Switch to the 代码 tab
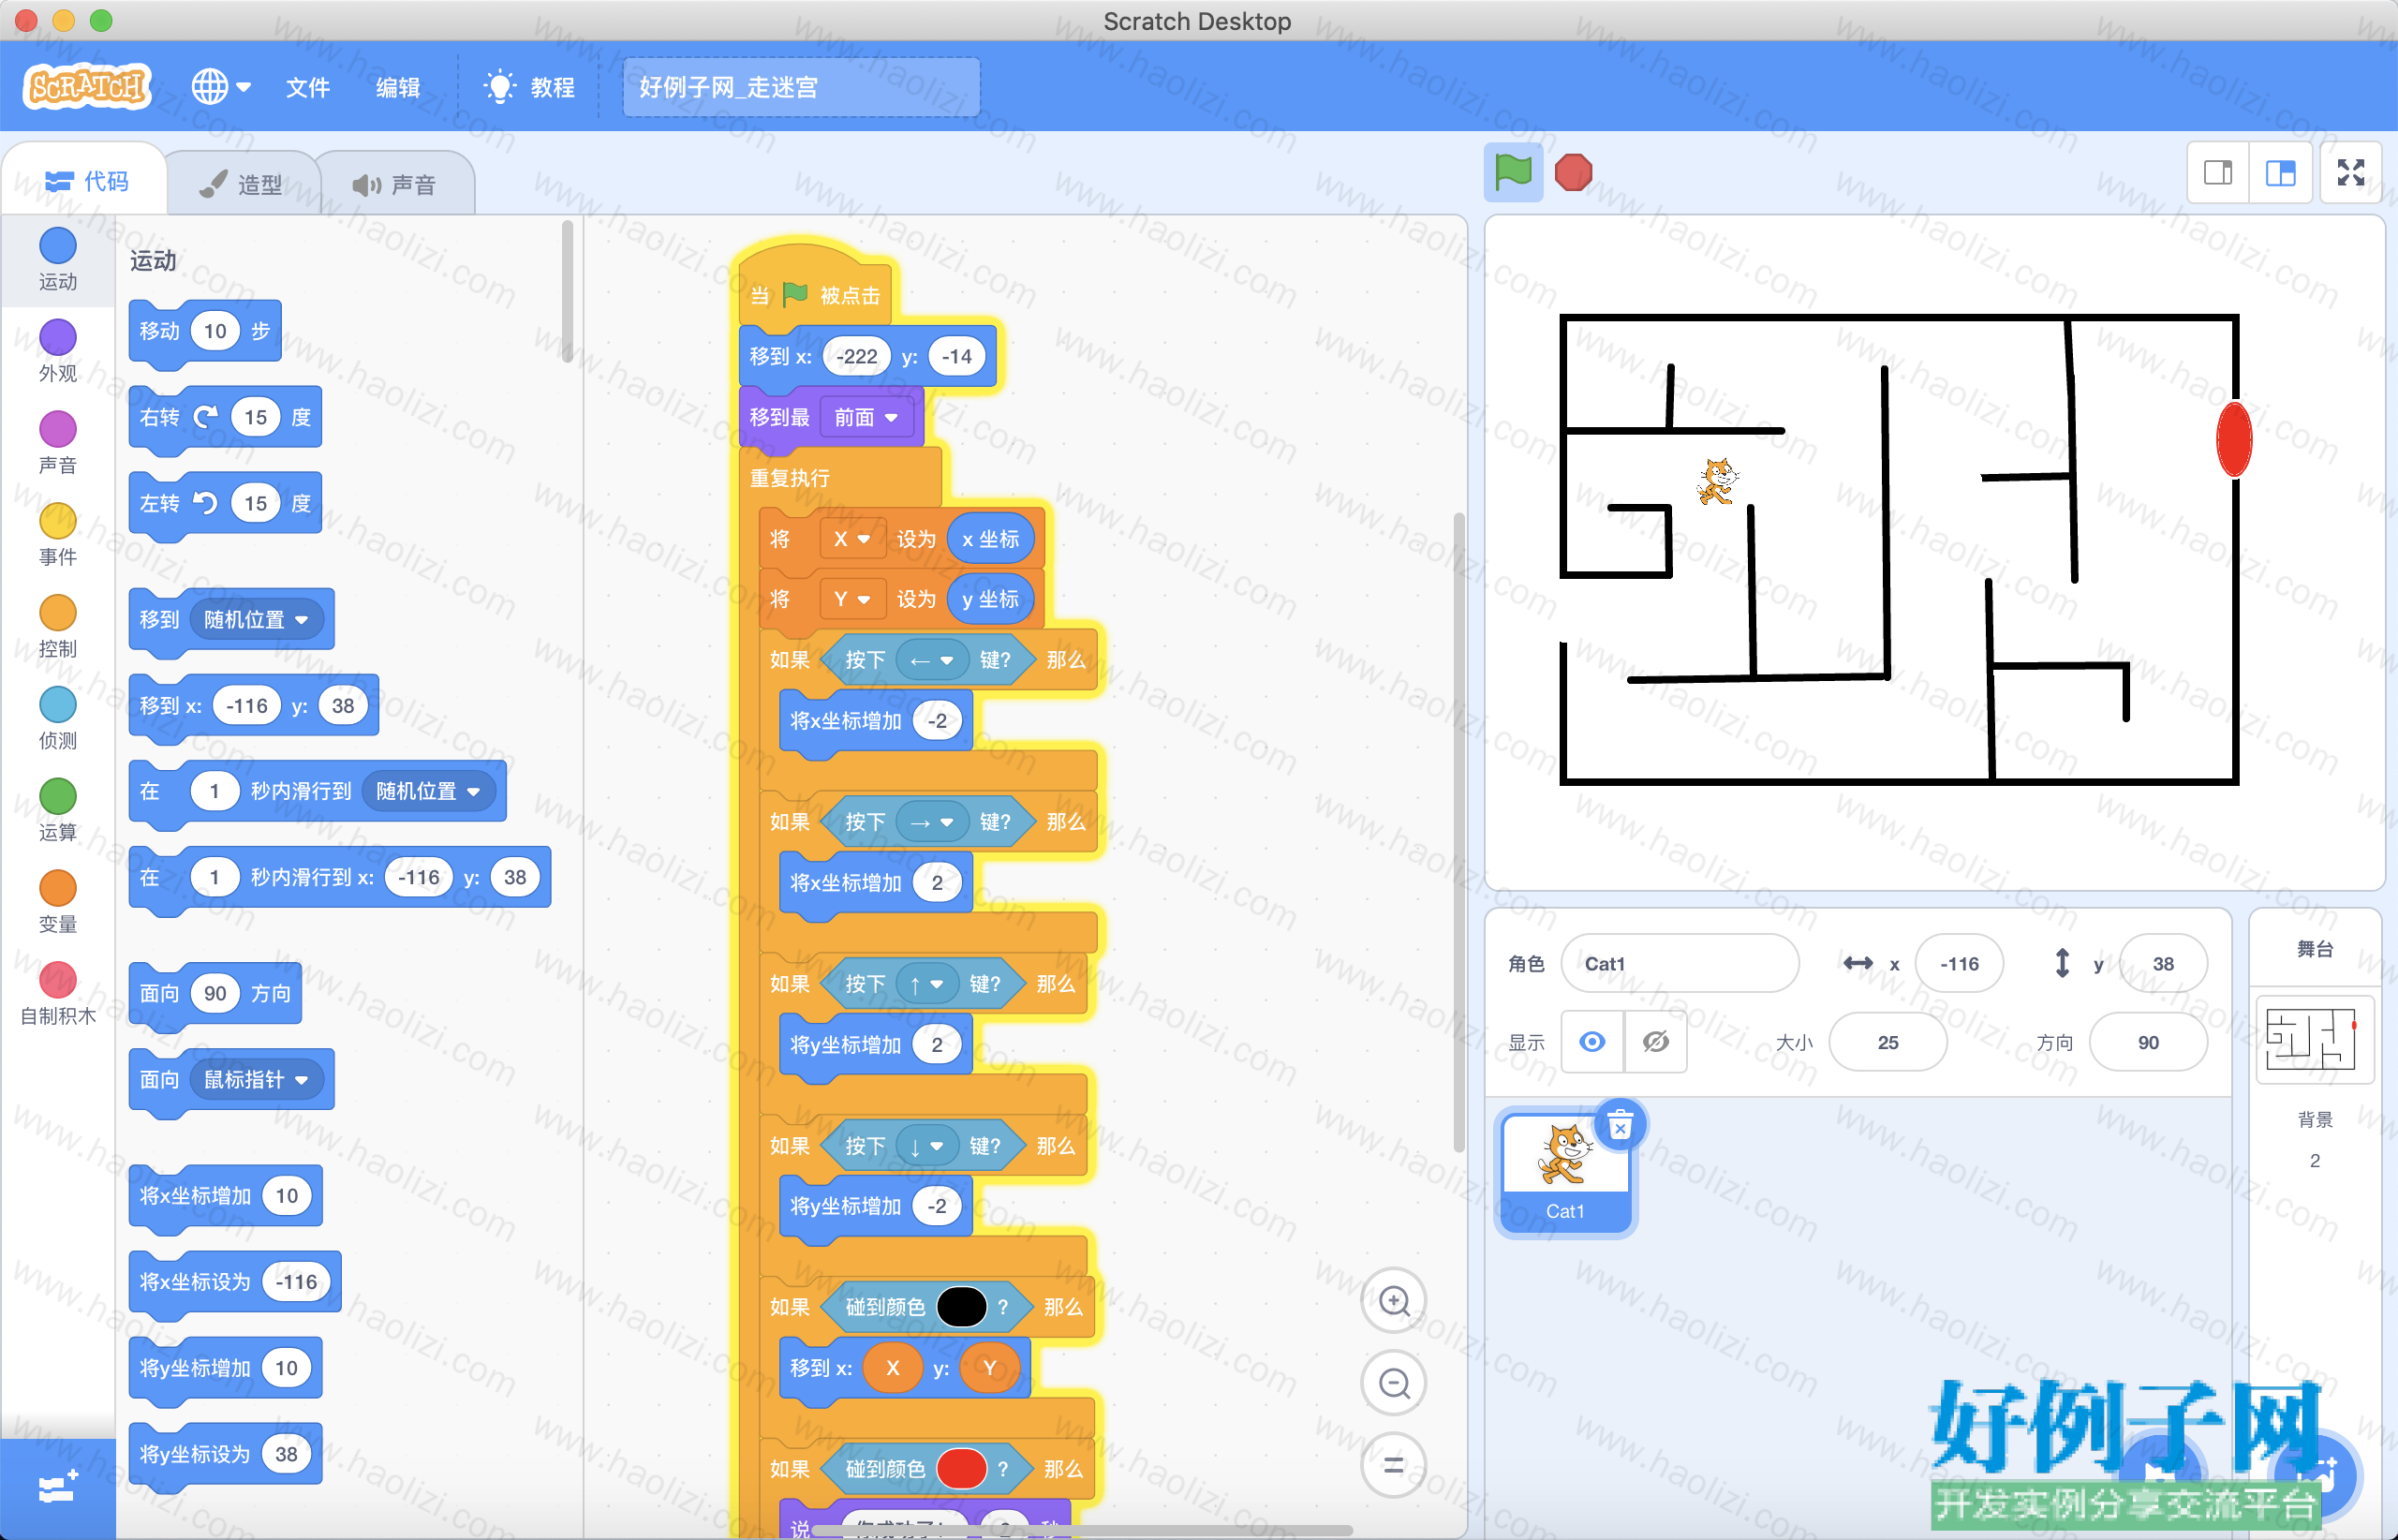This screenshot has height=1540, width=2398. click(87, 181)
